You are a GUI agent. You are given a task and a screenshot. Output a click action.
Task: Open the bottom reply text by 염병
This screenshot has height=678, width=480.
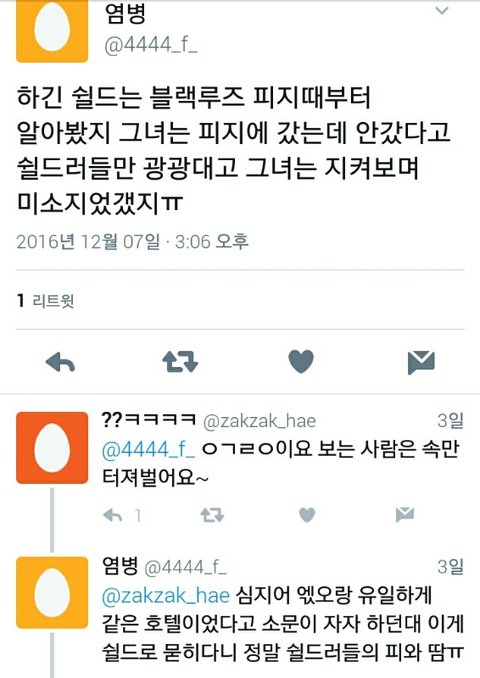pyautogui.click(x=283, y=624)
